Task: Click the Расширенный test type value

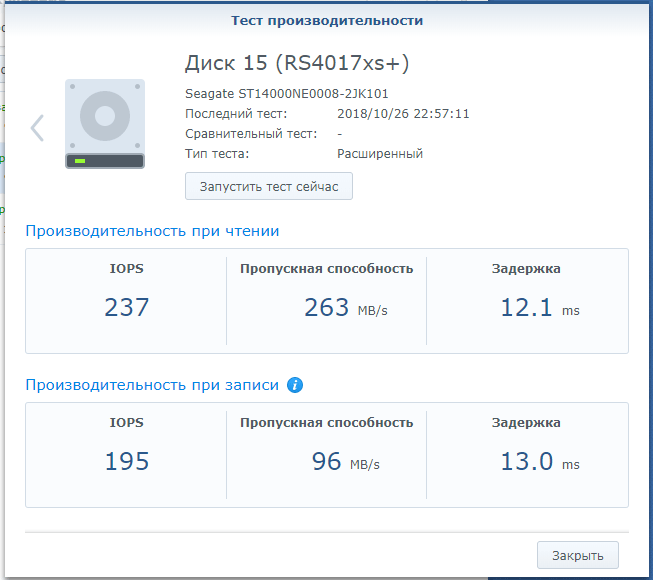Action: [x=380, y=154]
